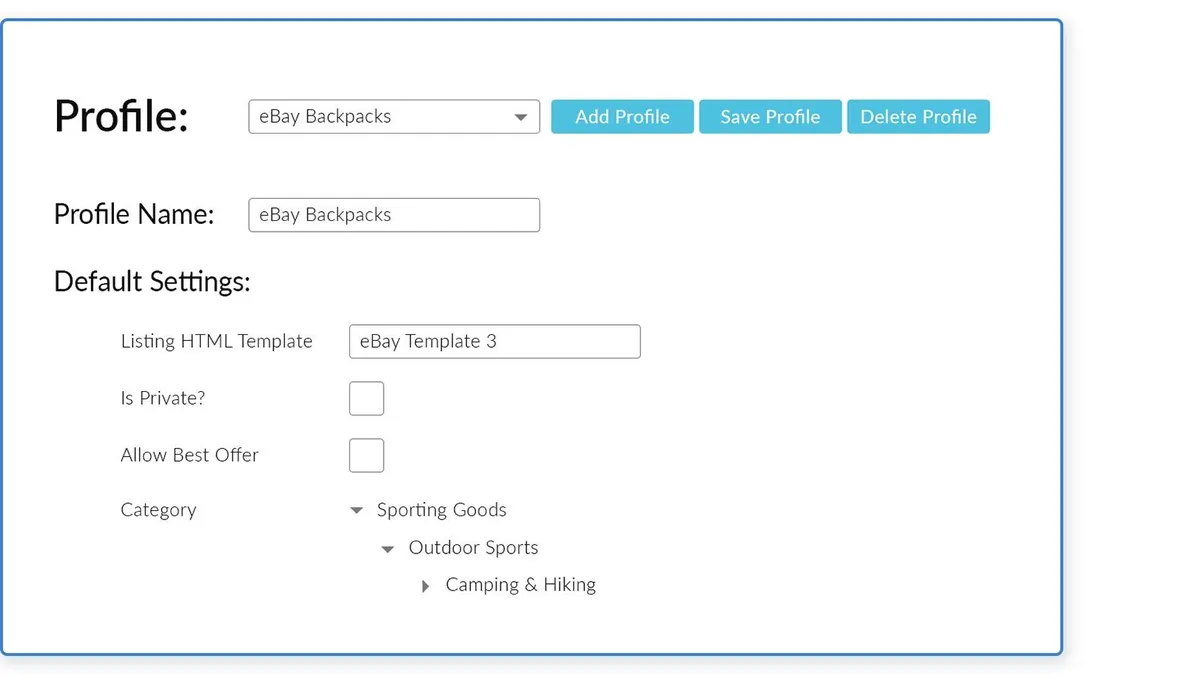Image resolution: width=1200 pixels, height=678 pixels.
Task: Focus the Profile Name text field
Action: 394,215
